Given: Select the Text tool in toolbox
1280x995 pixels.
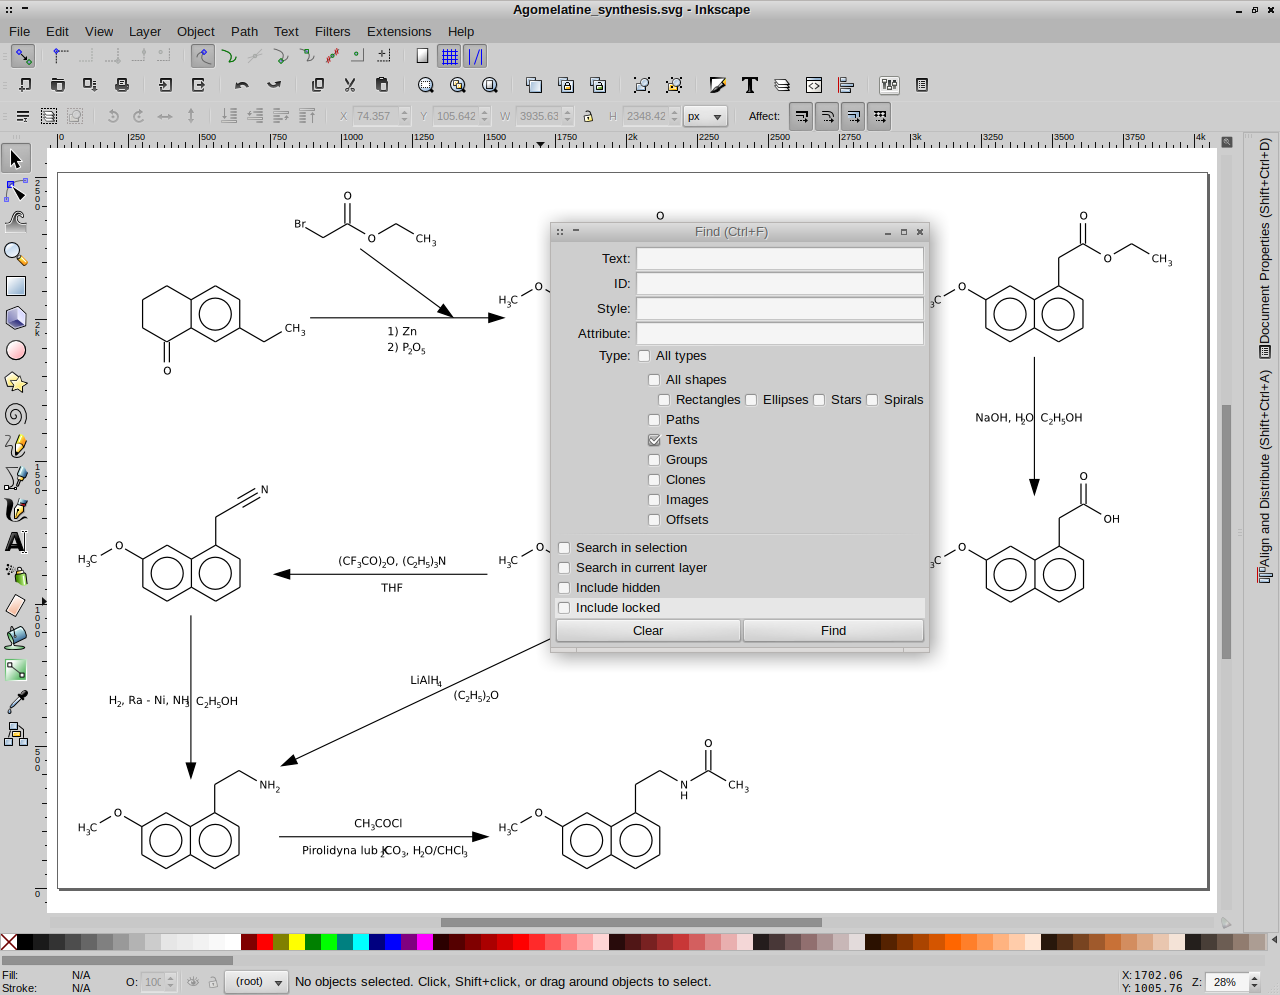Looking at the screenshot, I should point(16,542).
